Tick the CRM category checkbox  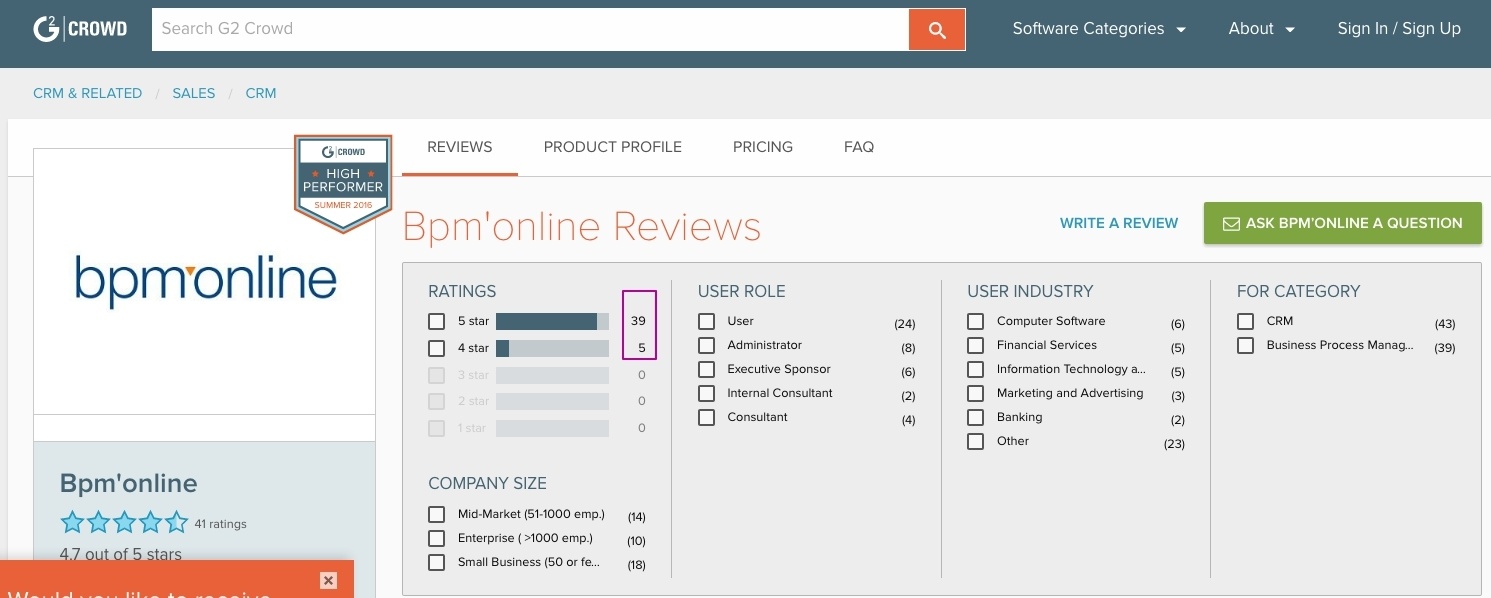click(x=1245, y=321)
